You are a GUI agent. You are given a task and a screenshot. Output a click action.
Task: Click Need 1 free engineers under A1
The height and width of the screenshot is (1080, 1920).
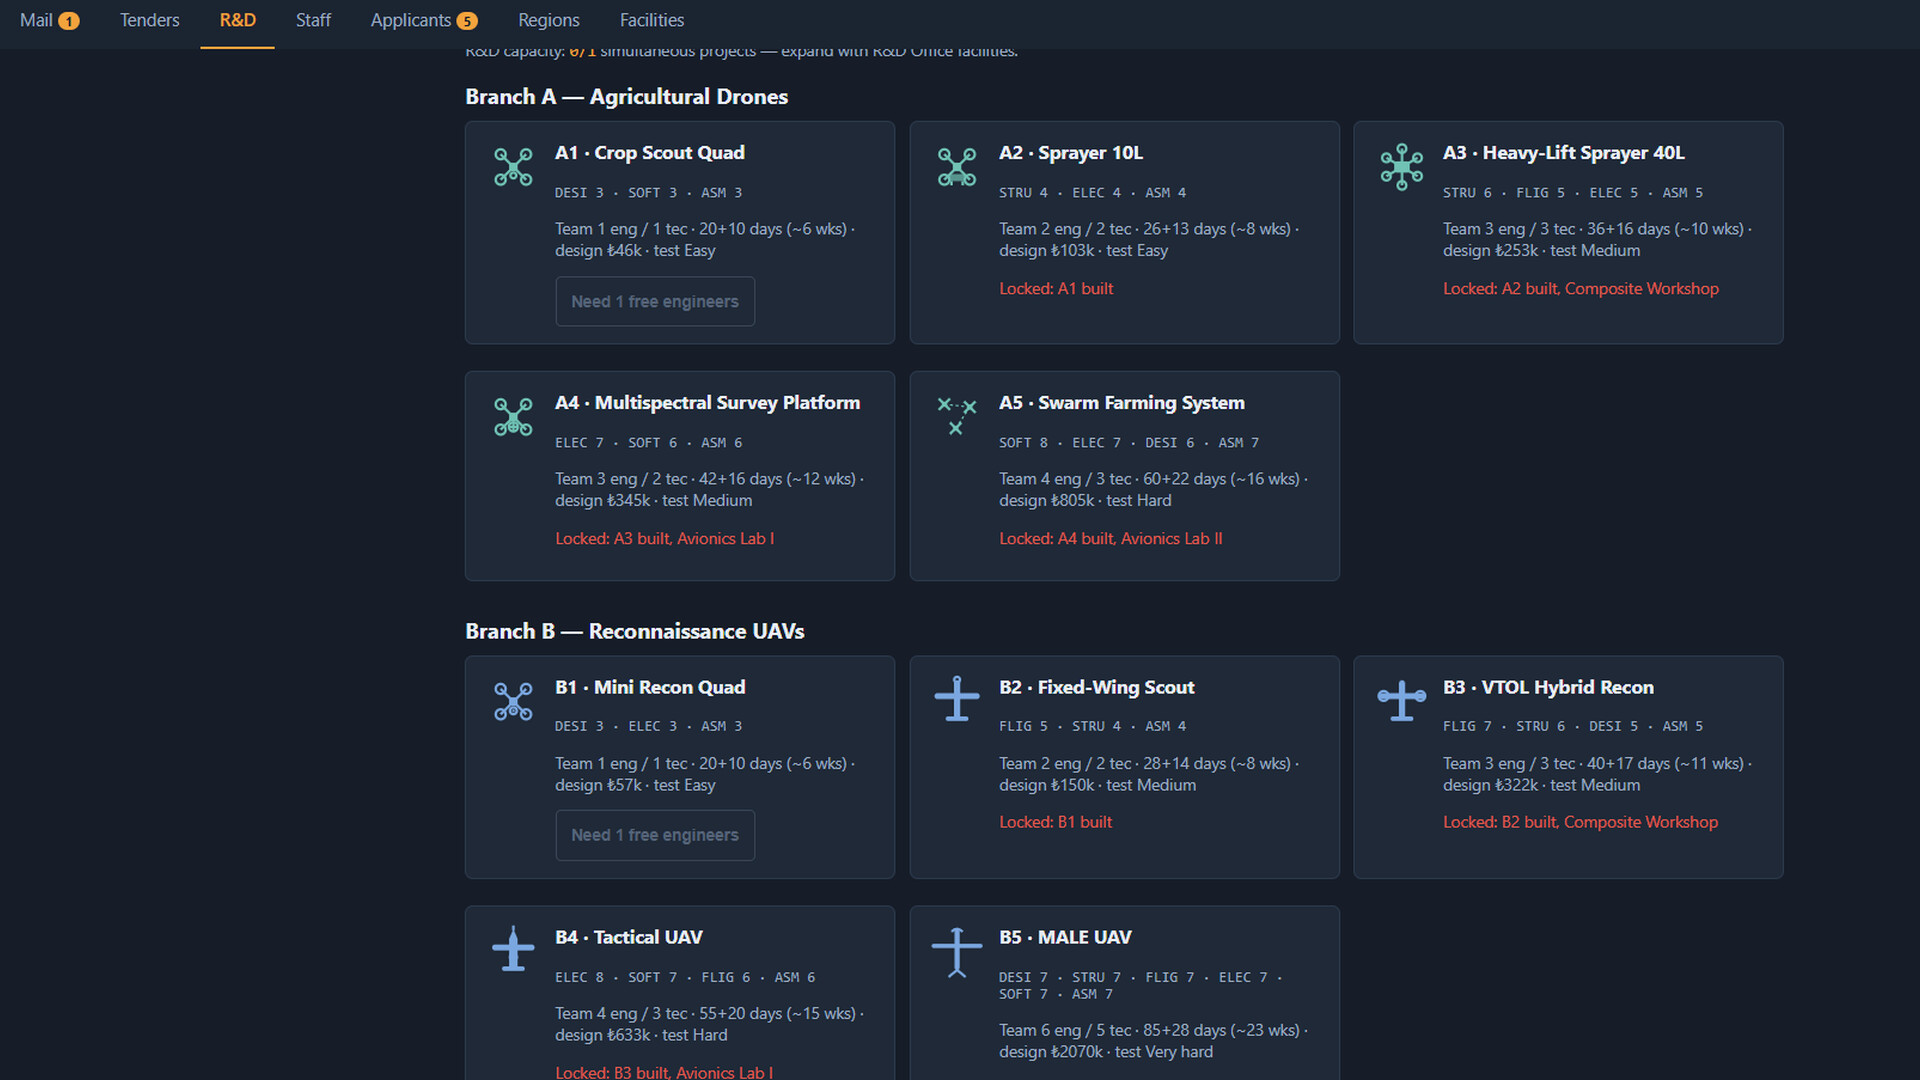(x=655, y=301)
